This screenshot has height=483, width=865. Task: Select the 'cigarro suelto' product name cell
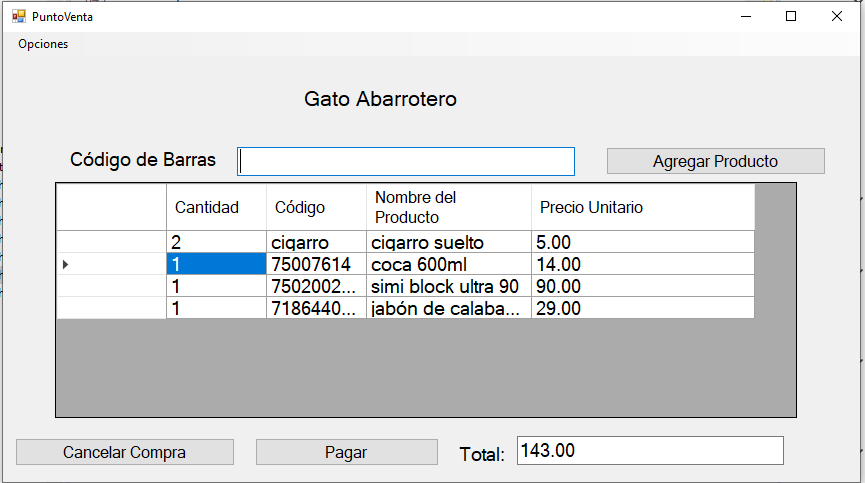pos(448,242)
